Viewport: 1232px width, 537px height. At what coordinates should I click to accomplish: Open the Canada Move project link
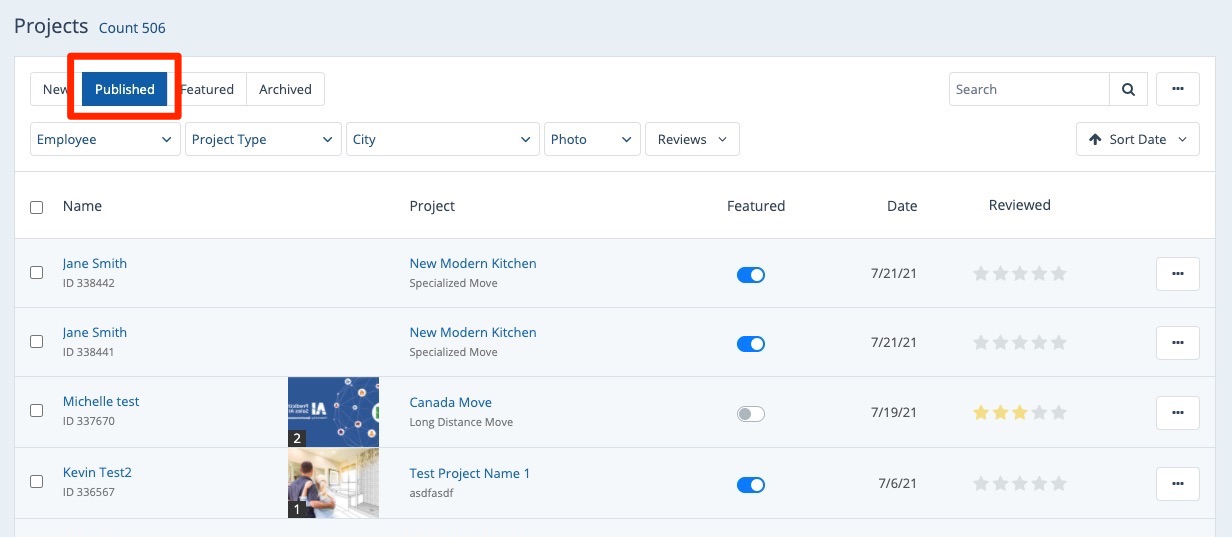pyautogui.click(x=450, y=402)
